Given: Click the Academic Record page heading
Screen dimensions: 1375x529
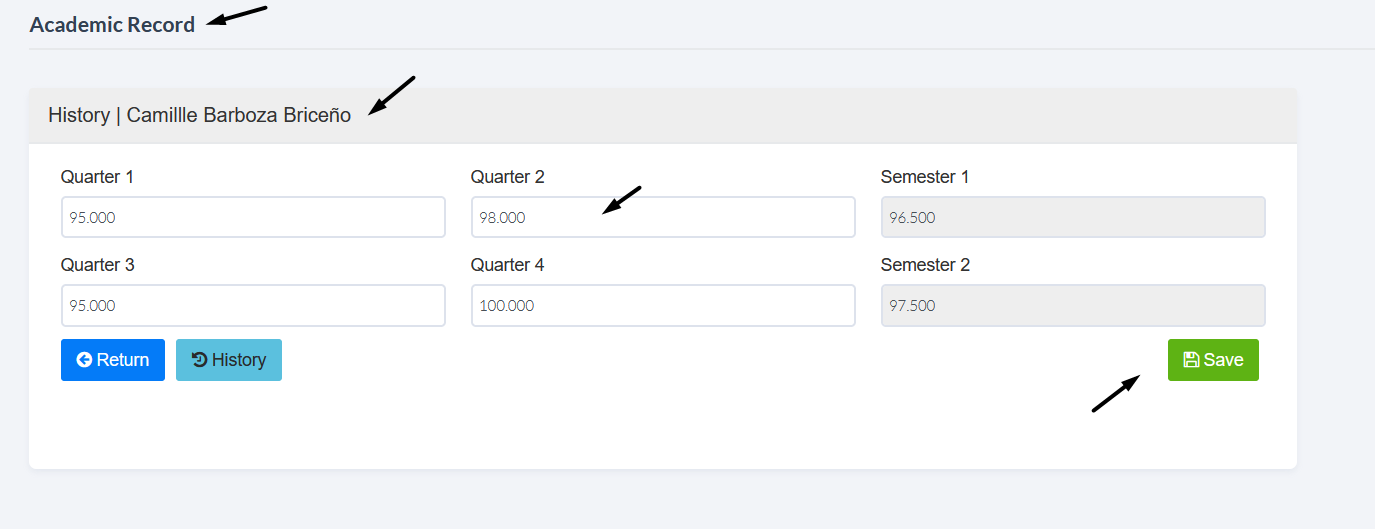Looking at the screenshot, I should (x=112, y=25).
